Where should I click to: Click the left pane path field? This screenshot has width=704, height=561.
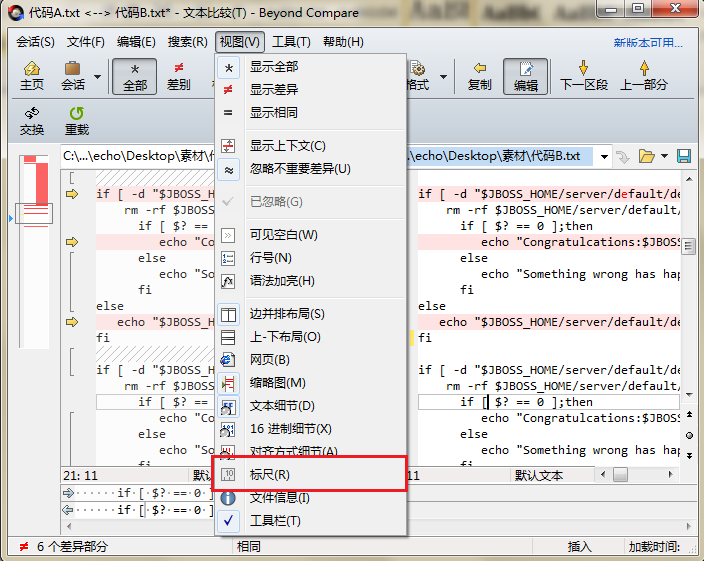[138, 156]
